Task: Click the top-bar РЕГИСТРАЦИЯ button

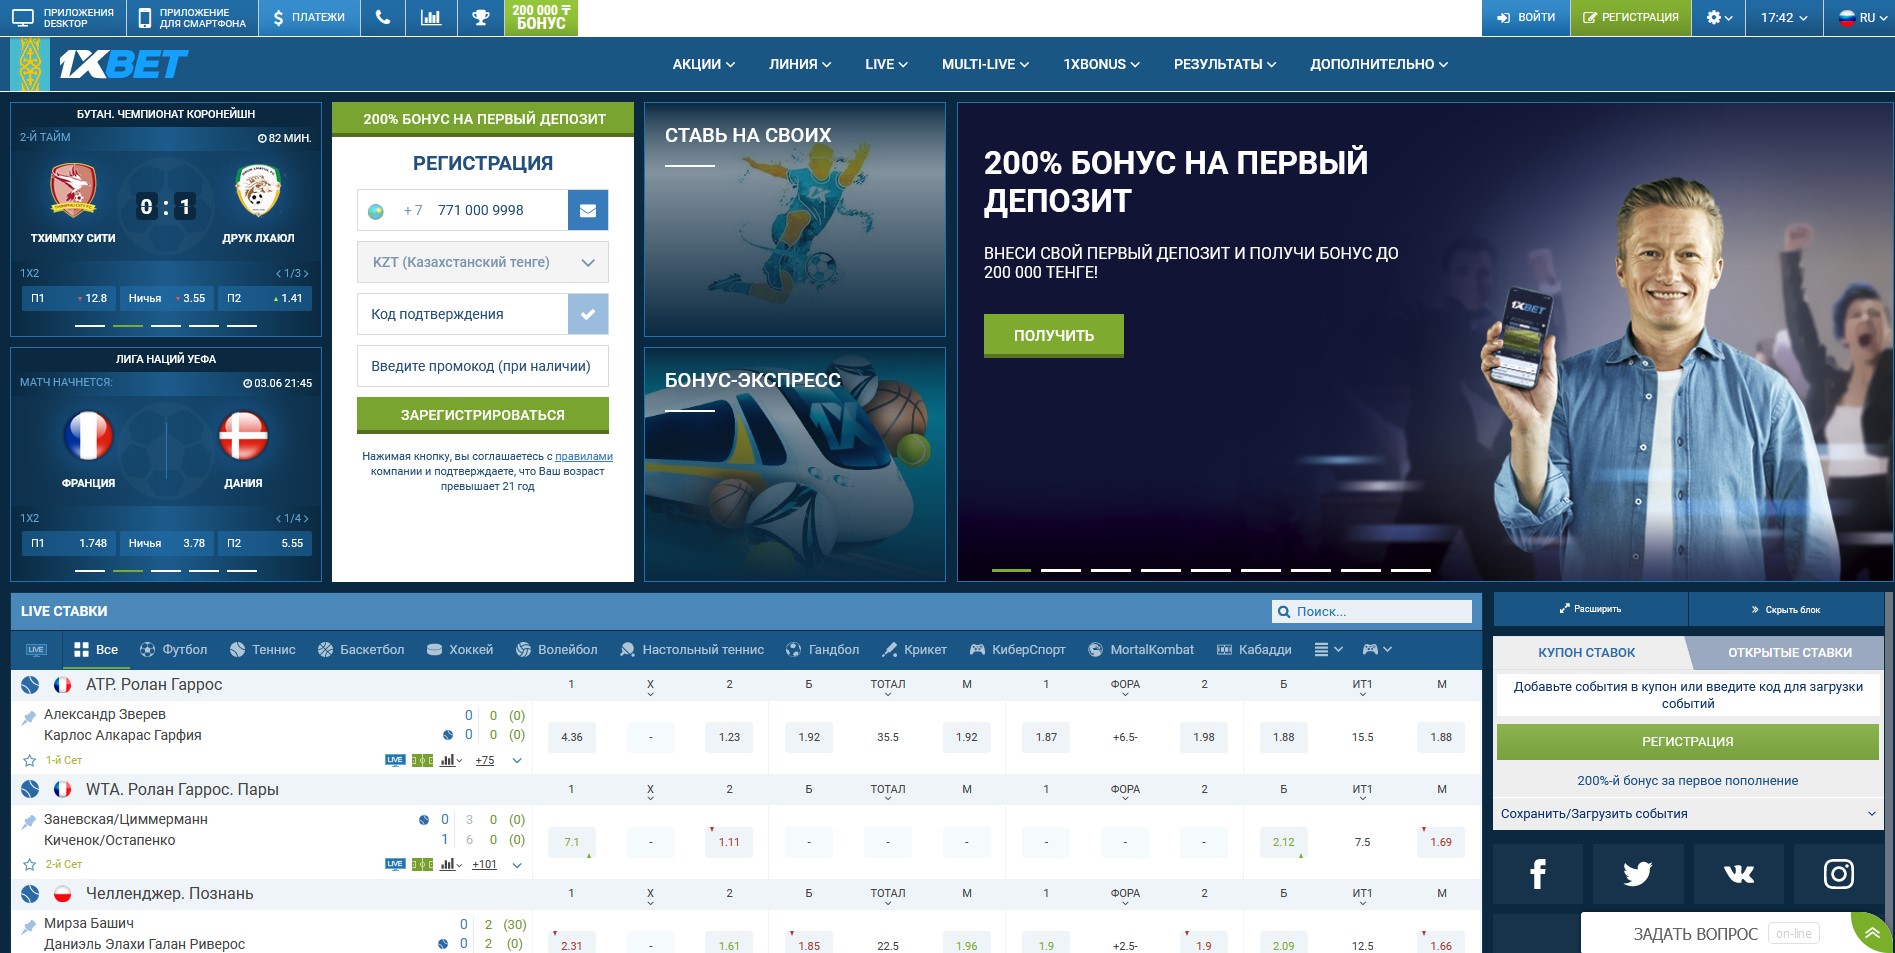Action: [1631, 17]
